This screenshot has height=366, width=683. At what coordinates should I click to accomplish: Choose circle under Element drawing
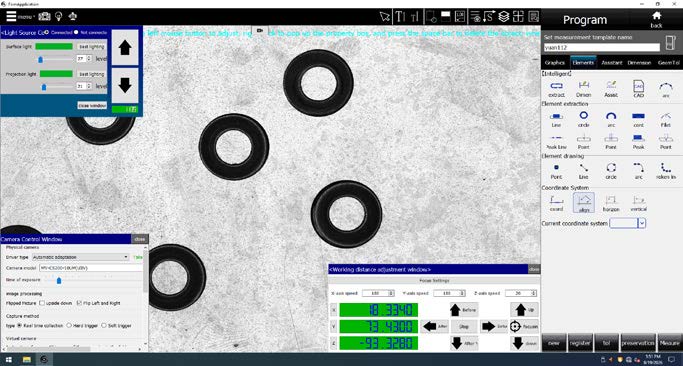611,171
